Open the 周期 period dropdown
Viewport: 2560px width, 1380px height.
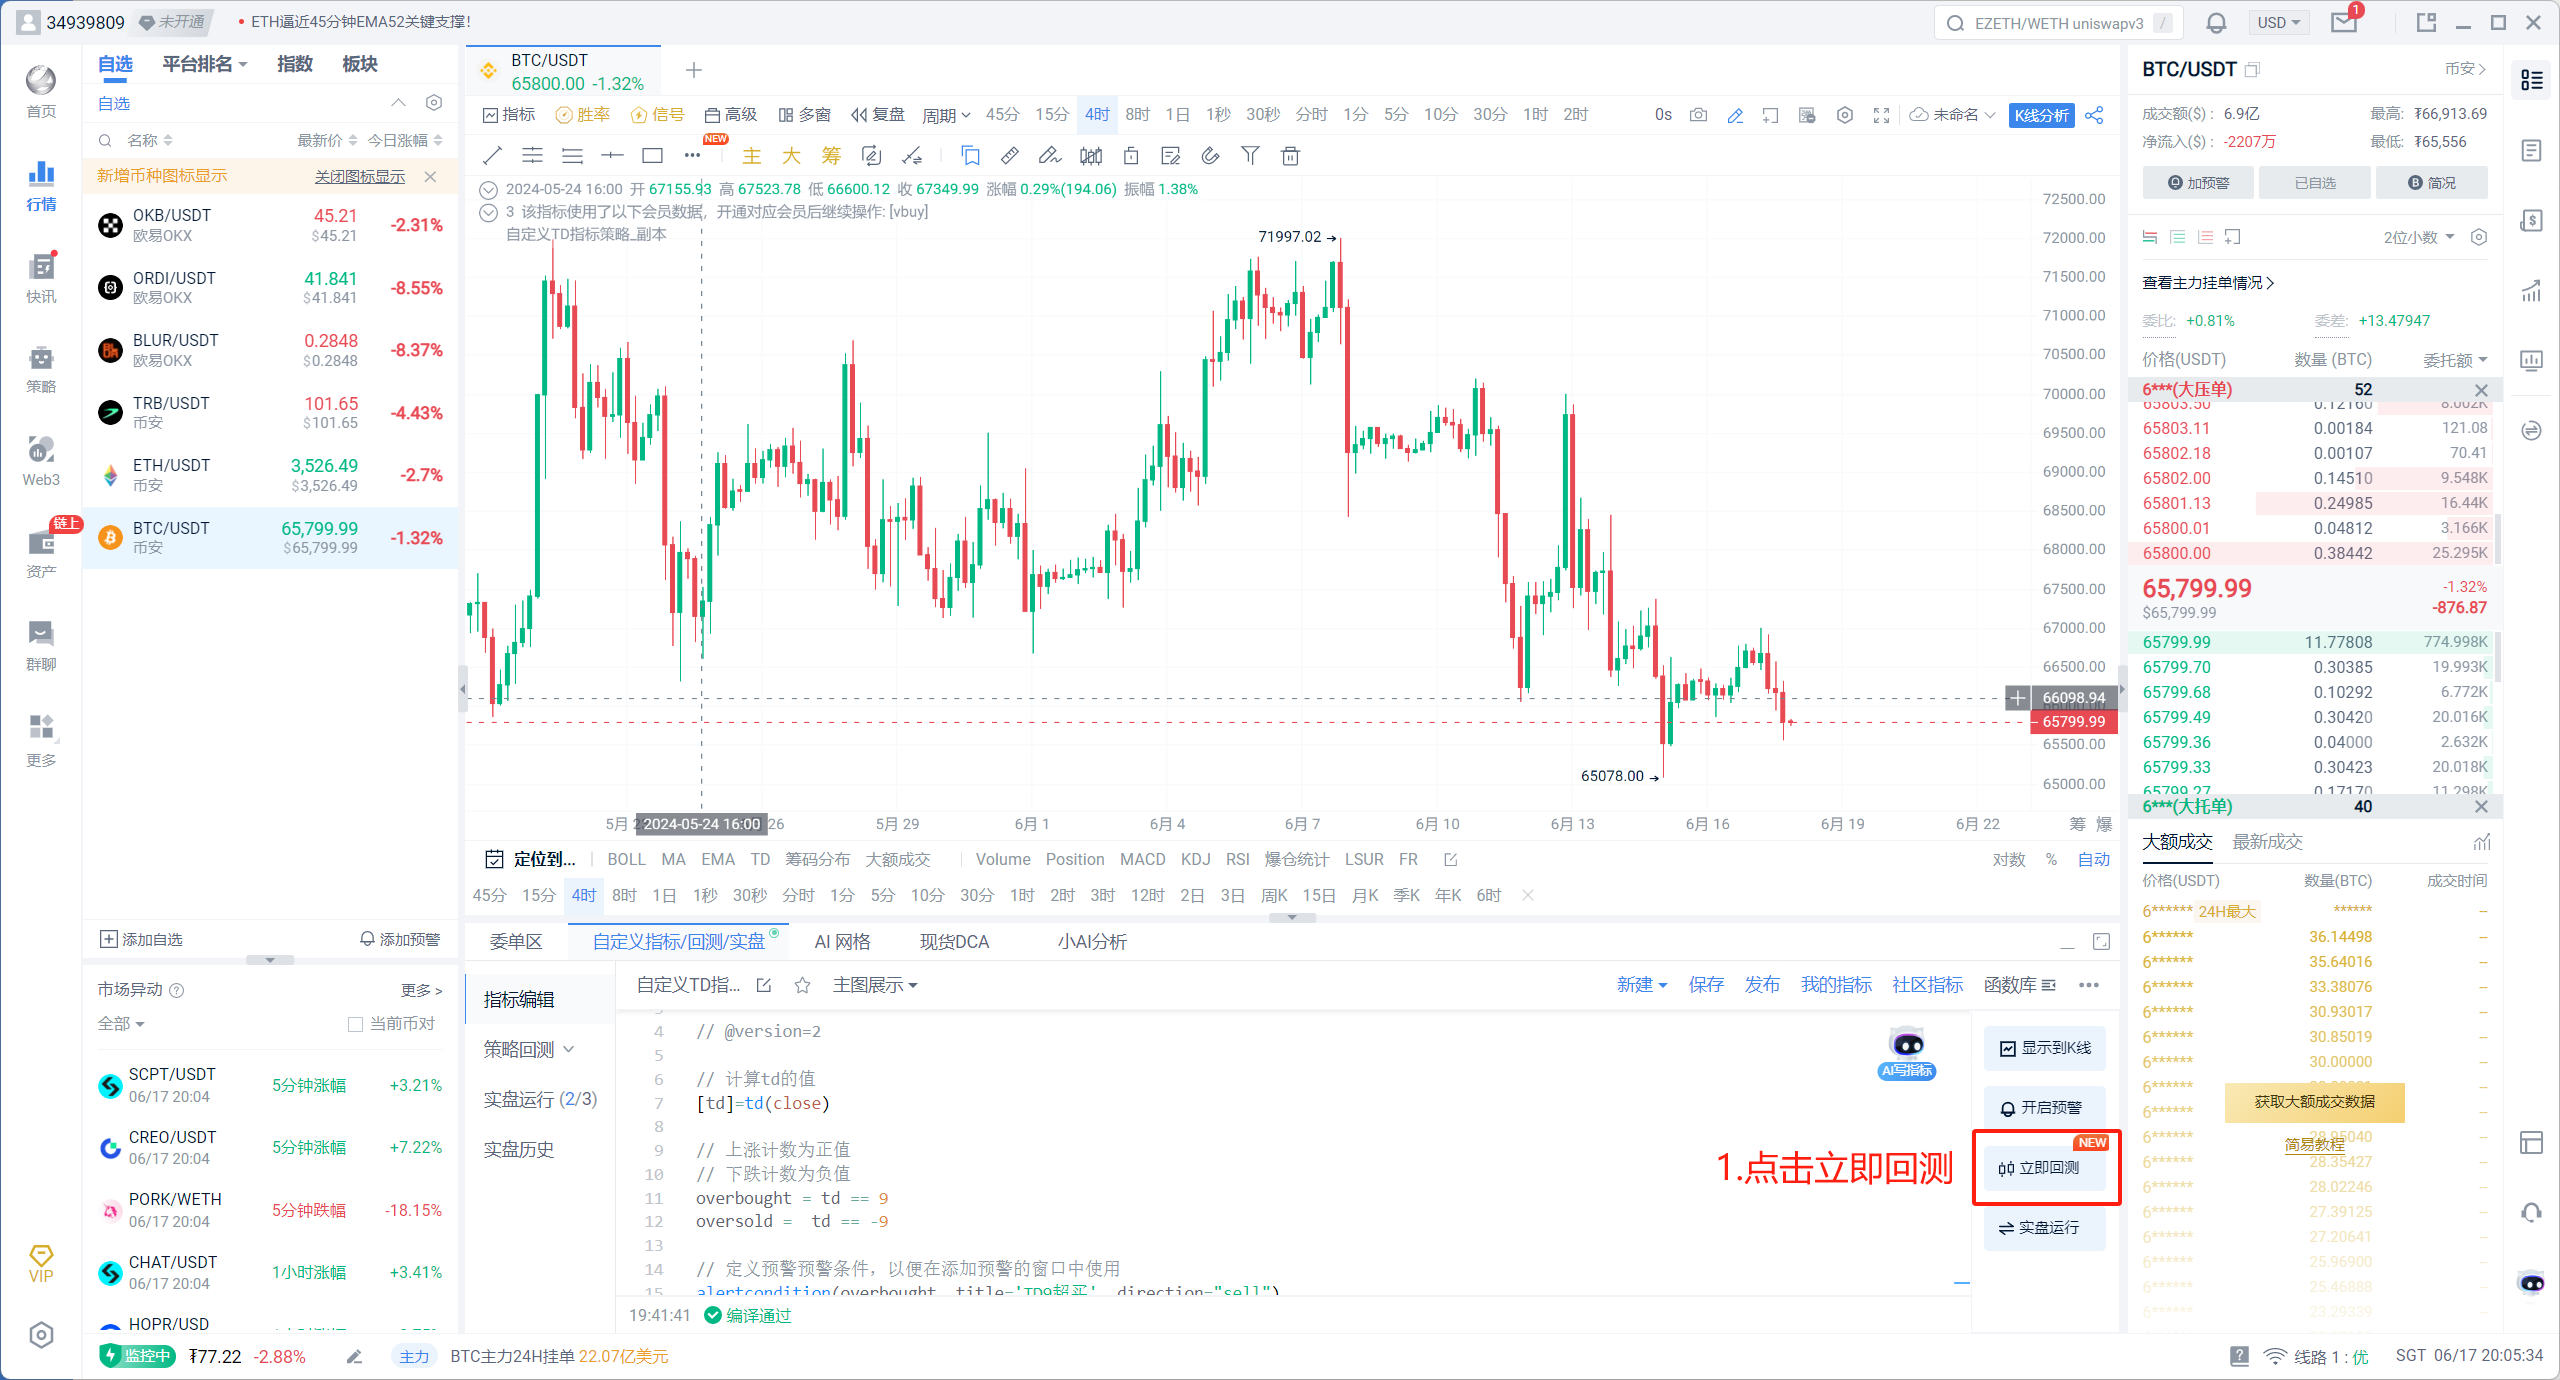pos(946,115)
